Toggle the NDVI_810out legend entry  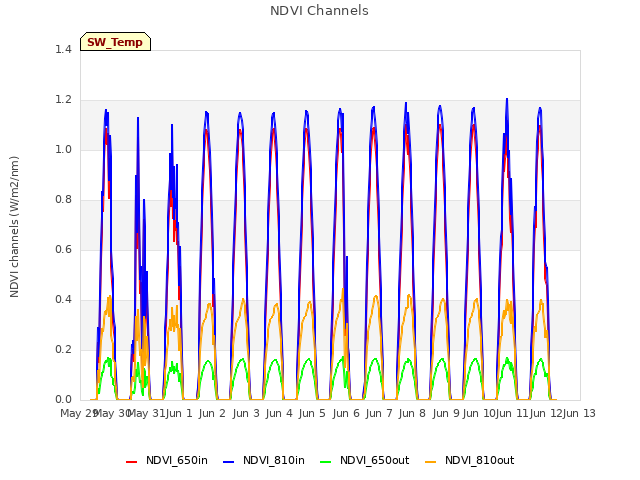coord(469,461)
